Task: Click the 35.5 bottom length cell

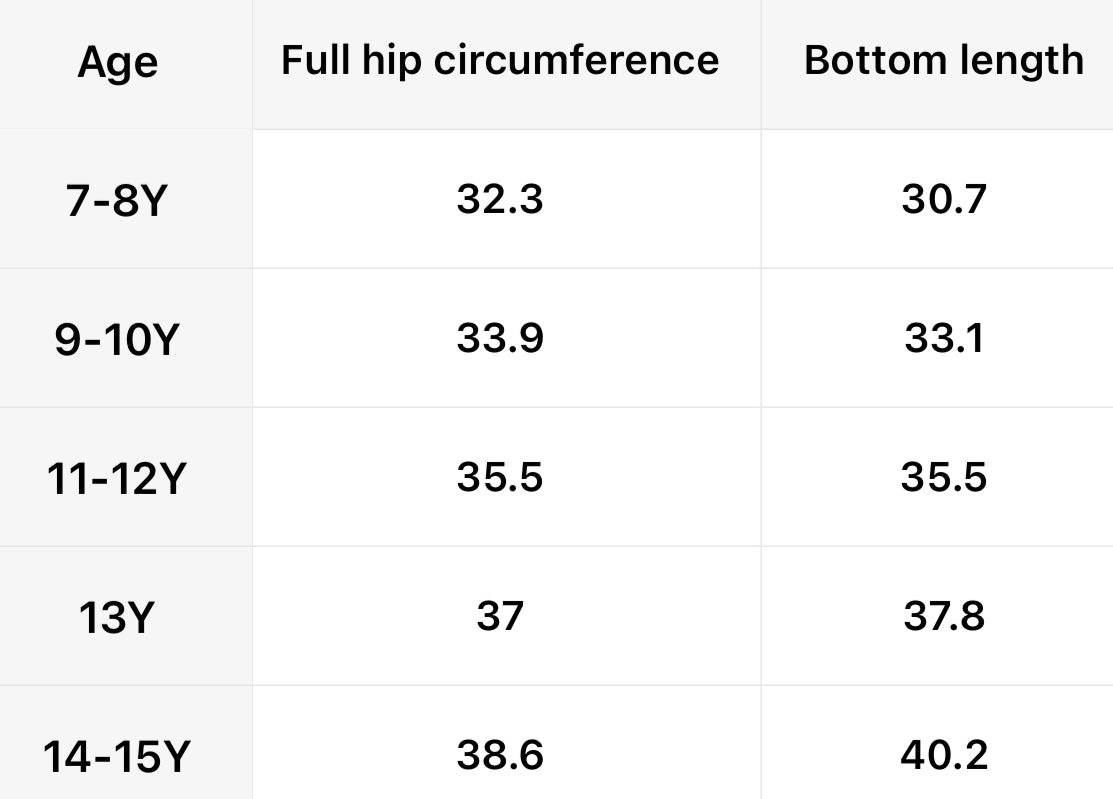Action: pyautogui.click(x=944, y=478)
